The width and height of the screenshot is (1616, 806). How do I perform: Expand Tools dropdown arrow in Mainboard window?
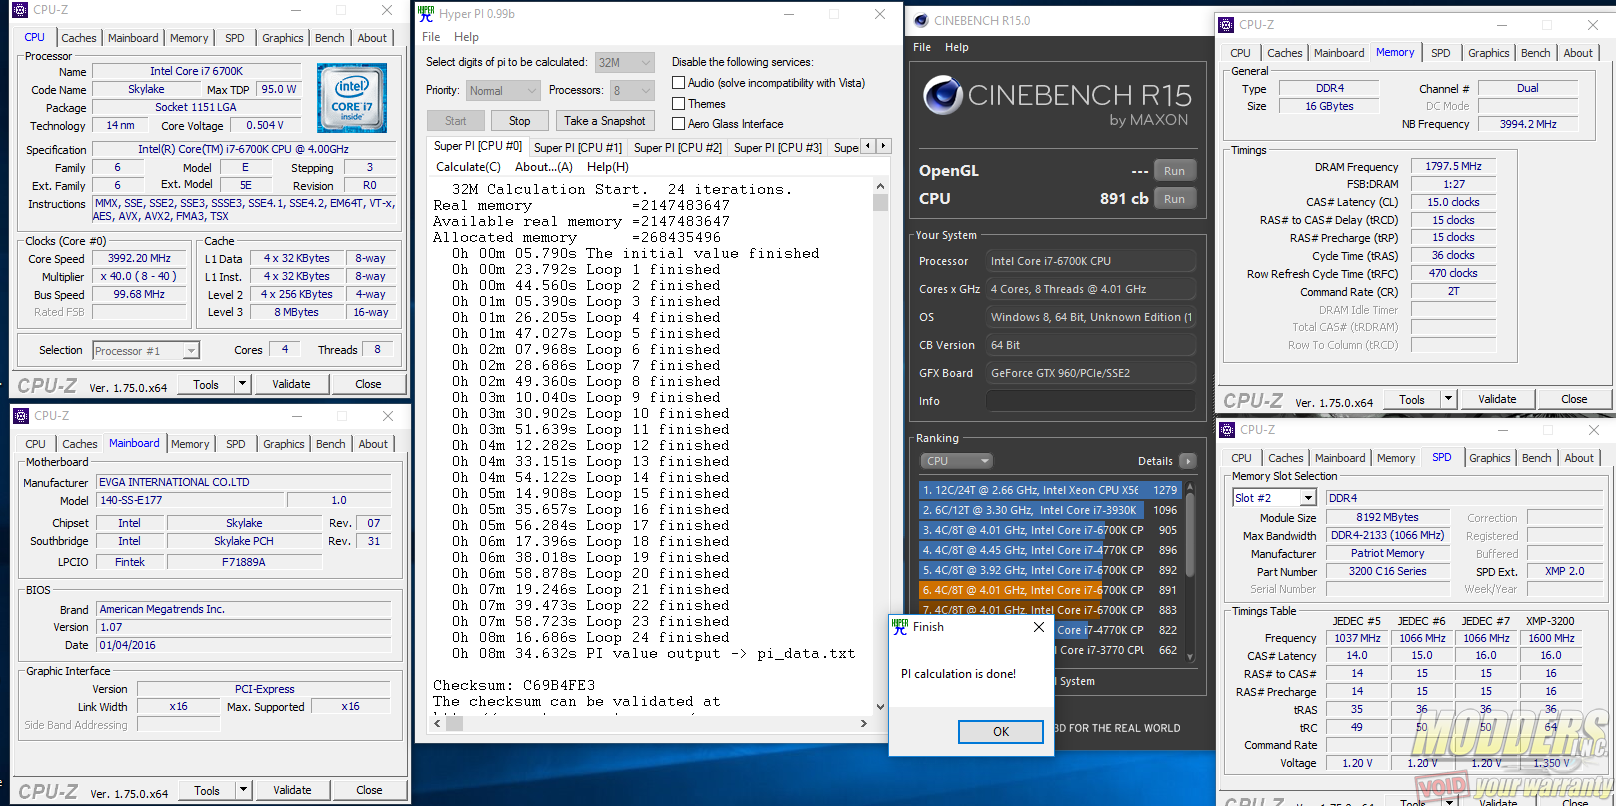tap(243, 790)
